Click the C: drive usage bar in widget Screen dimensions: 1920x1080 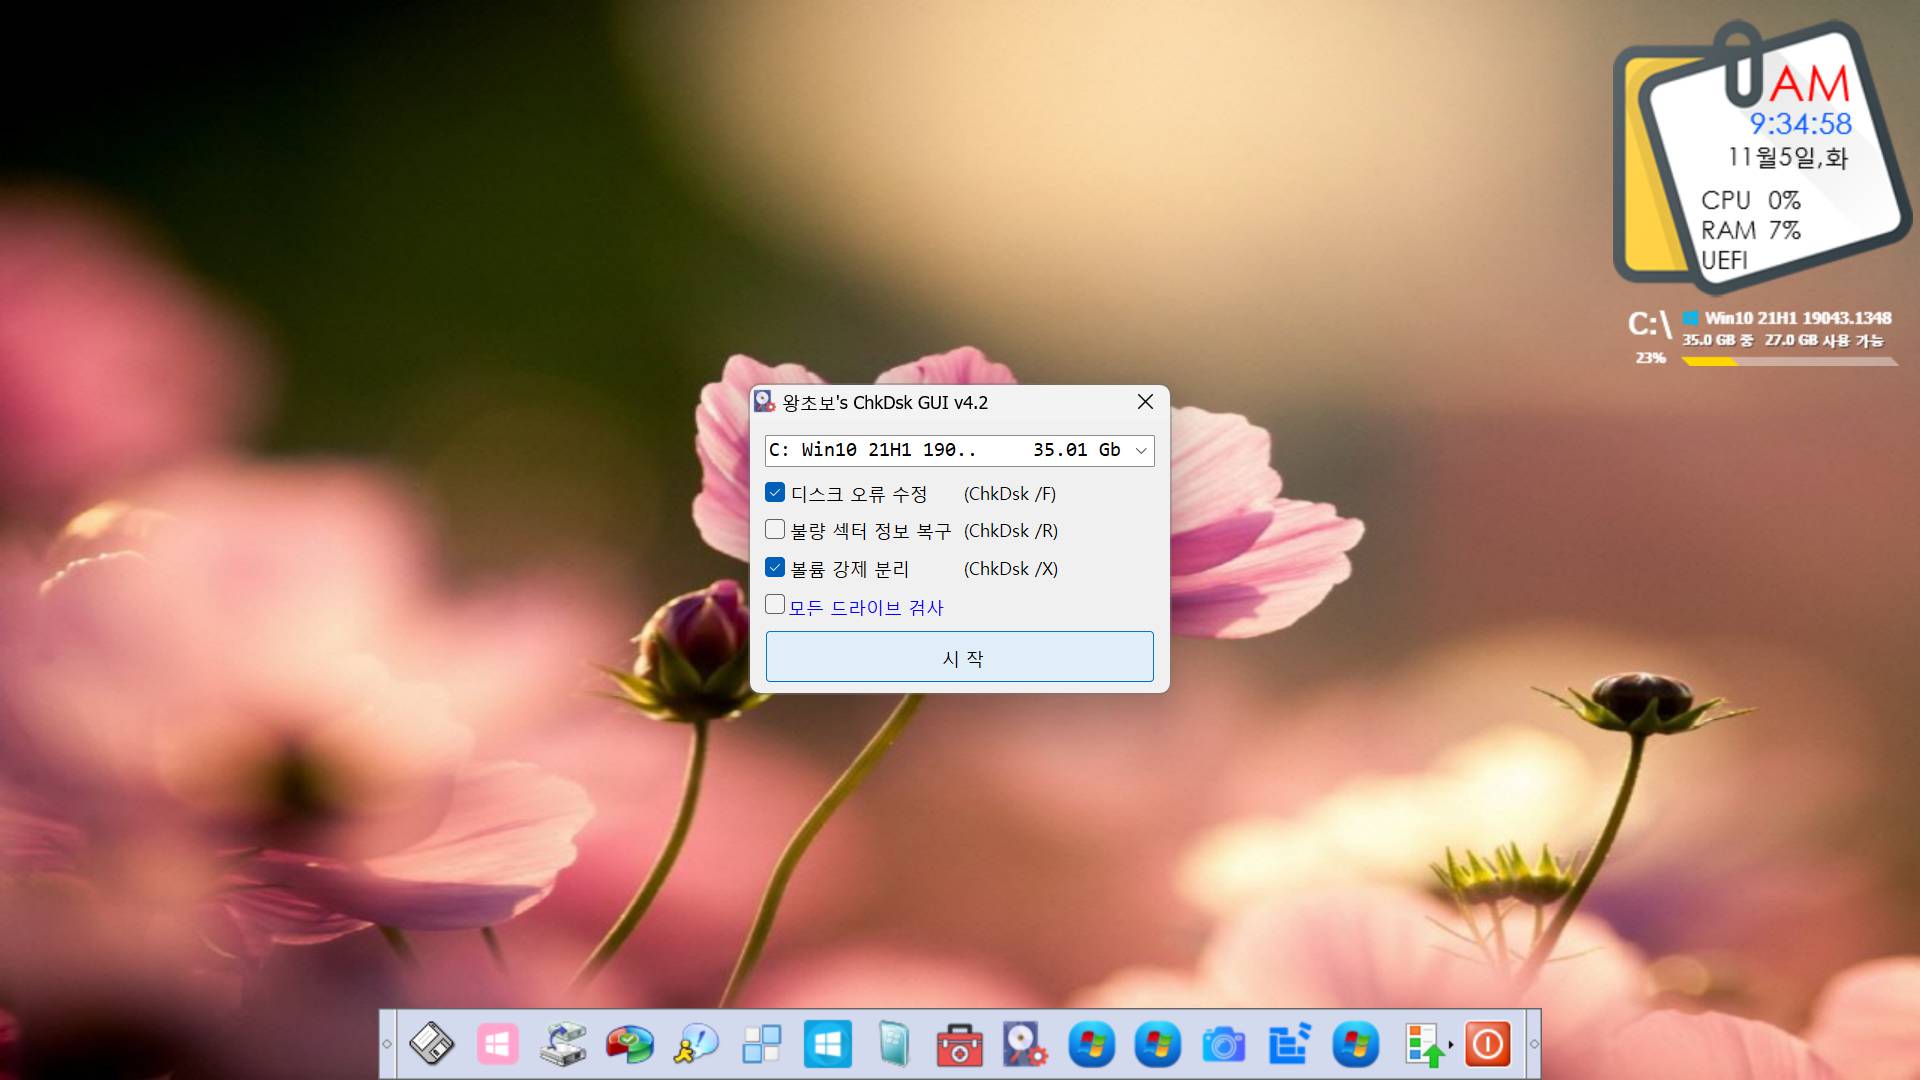pyautogui.click(x=1790, y=362)
